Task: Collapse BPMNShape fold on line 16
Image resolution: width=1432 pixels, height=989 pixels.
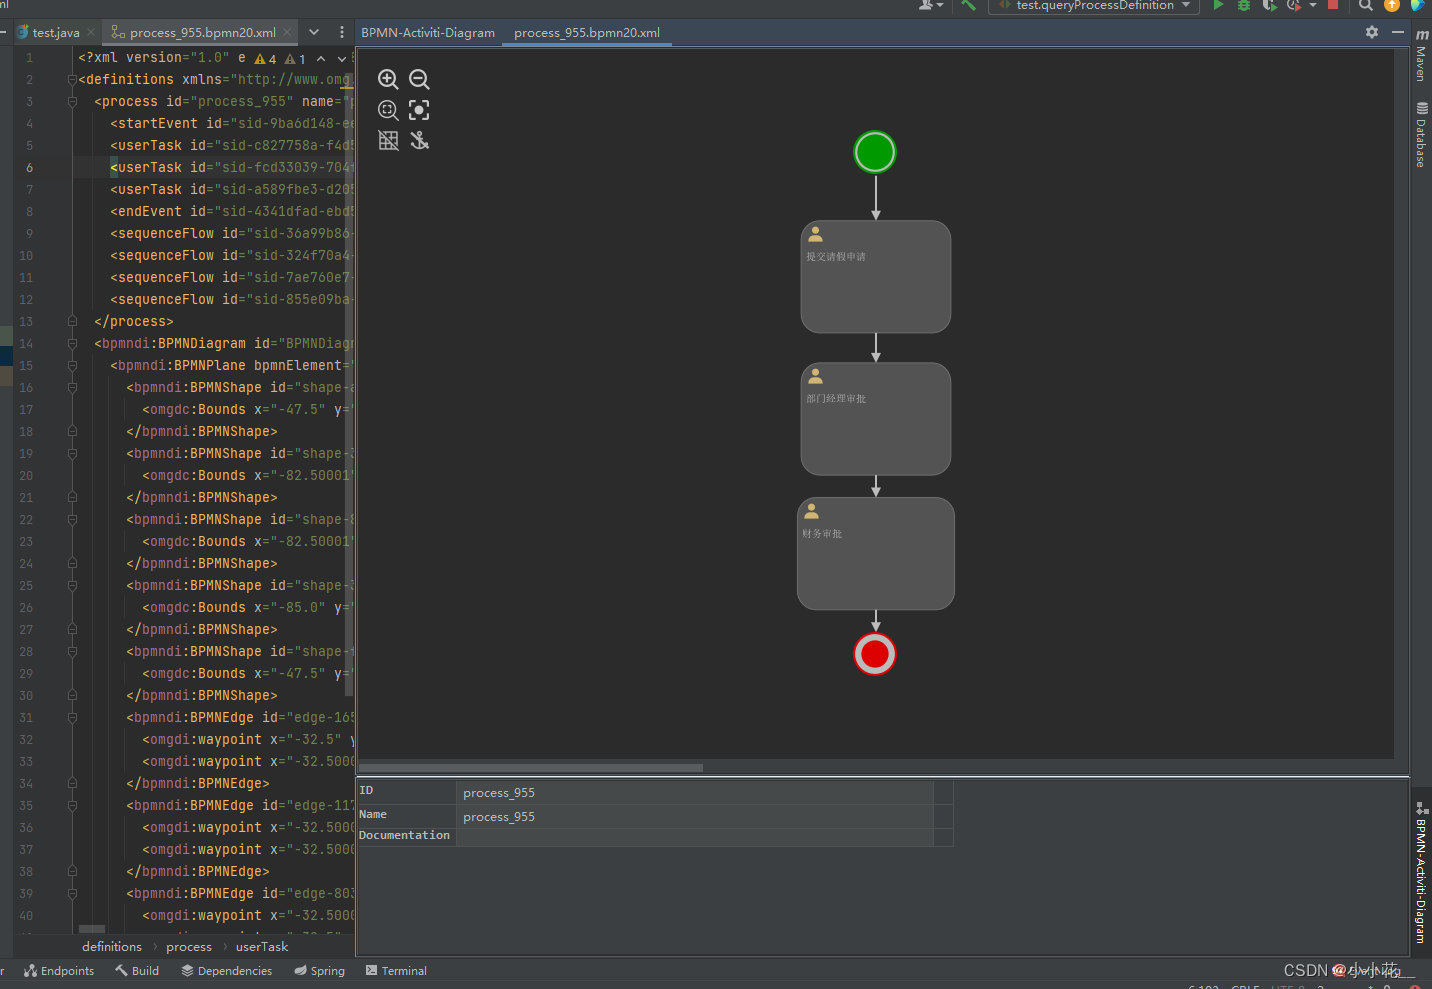Action: (x=72, y=388)
